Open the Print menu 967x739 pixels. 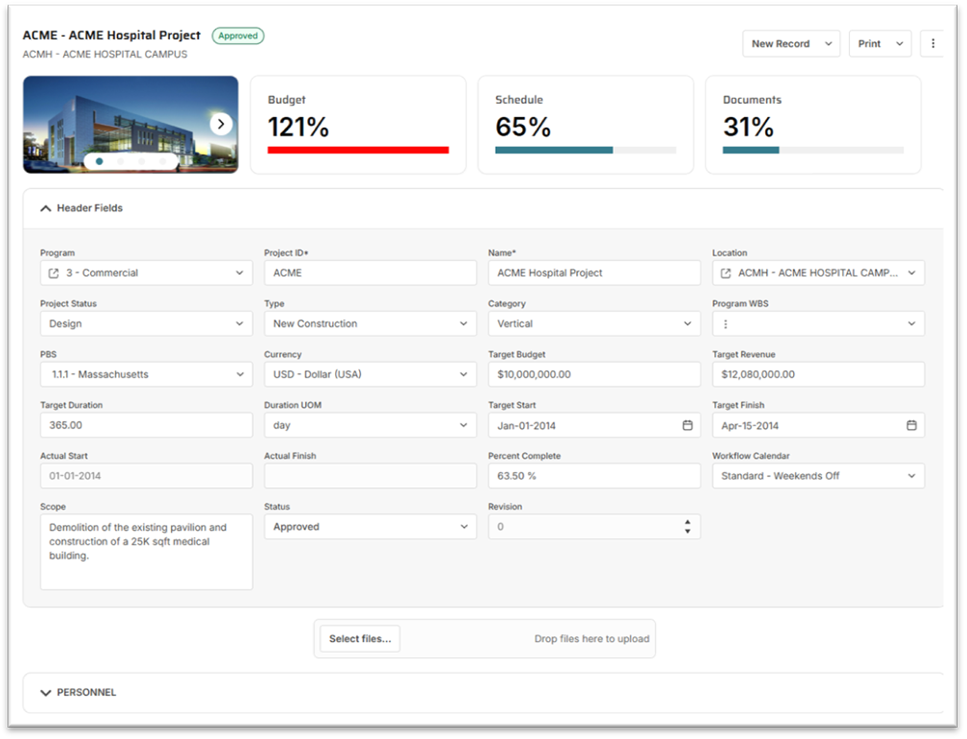coord(879,43)
